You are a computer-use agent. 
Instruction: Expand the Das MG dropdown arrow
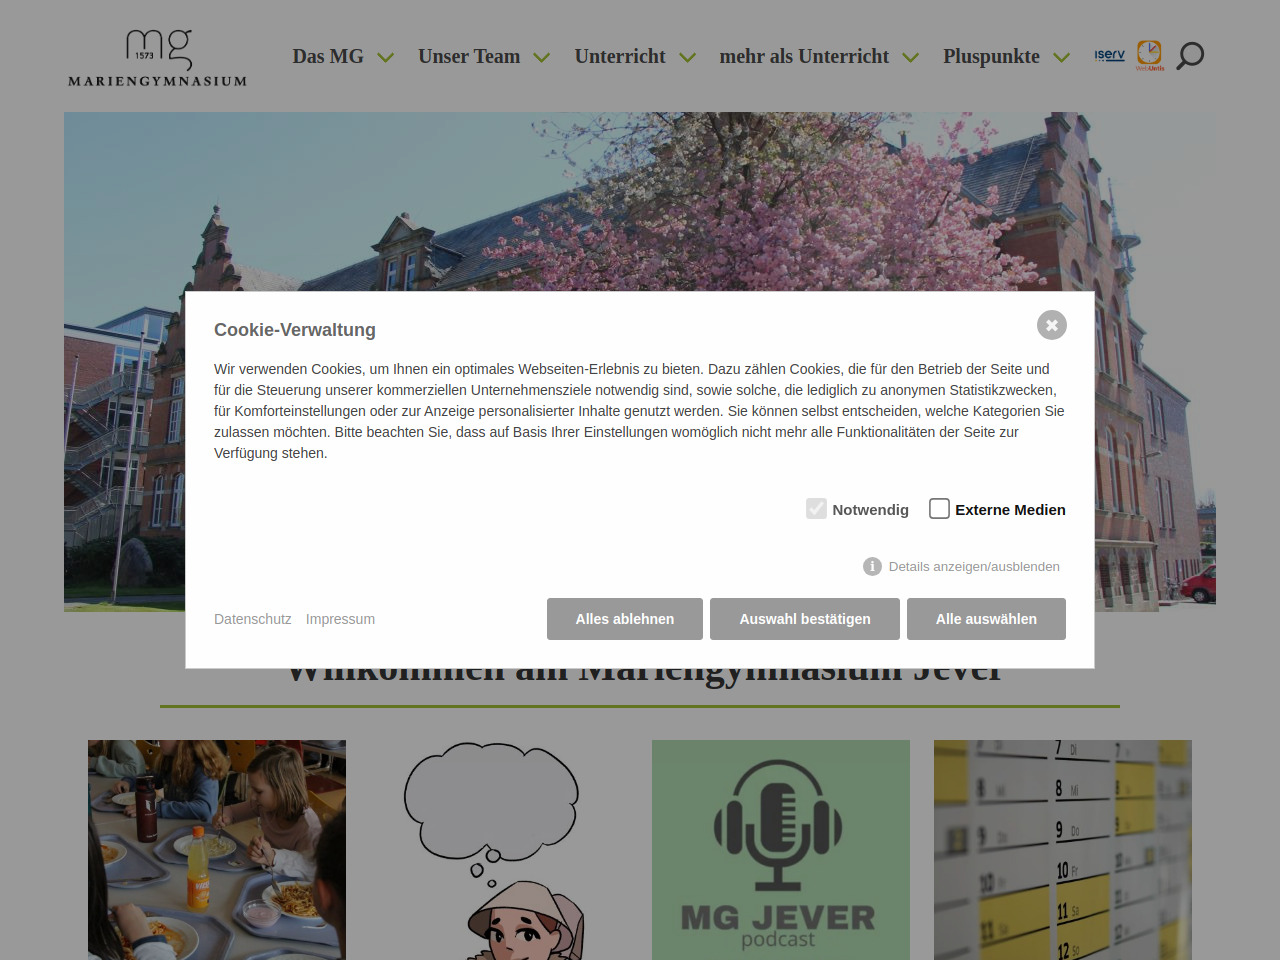(385, 58)
